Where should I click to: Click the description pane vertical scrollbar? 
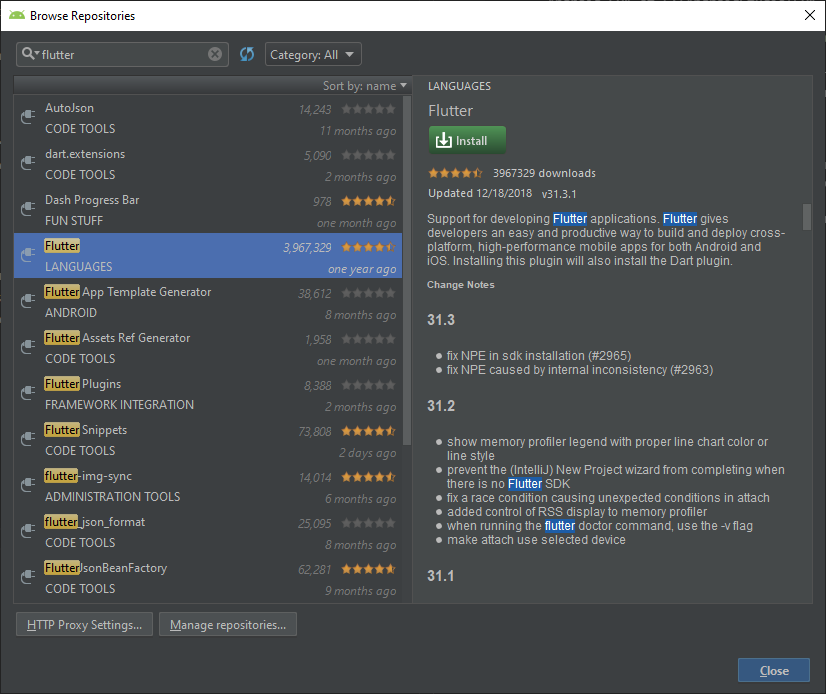point(807,217)
